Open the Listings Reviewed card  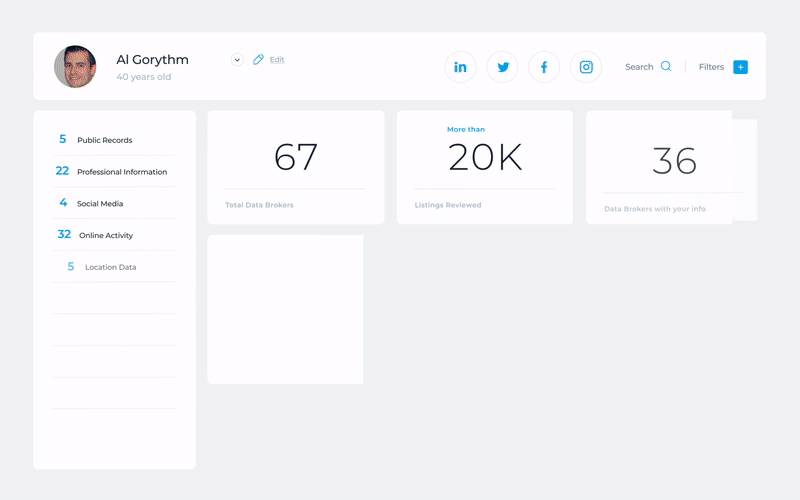tap(485, 167)
